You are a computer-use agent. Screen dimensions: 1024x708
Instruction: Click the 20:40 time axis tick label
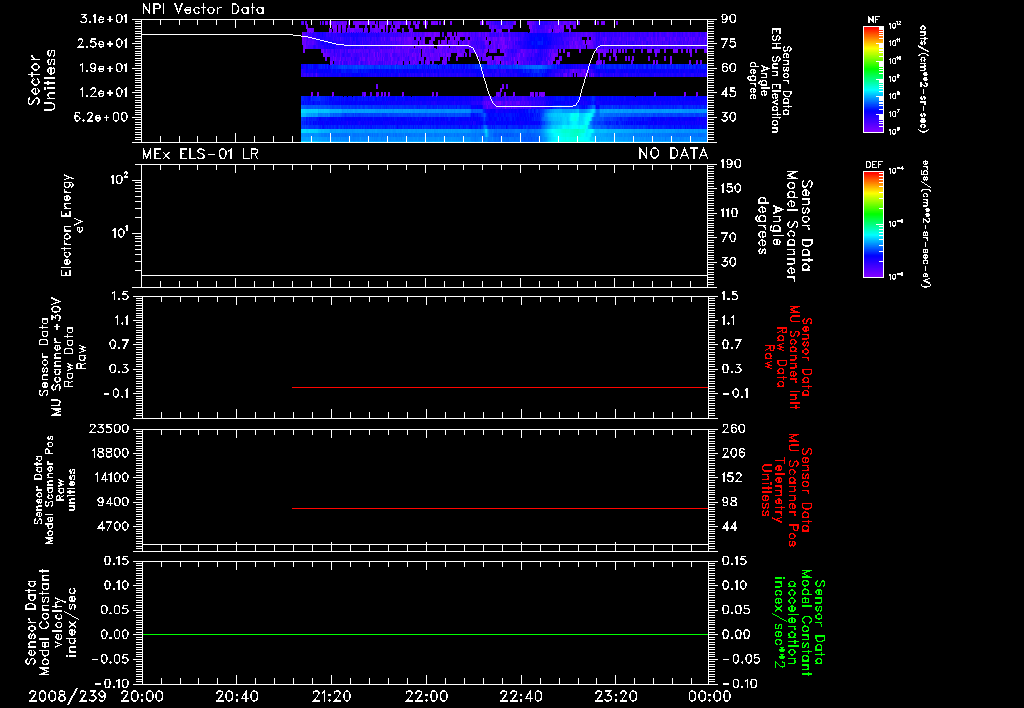tap(236, 696)
